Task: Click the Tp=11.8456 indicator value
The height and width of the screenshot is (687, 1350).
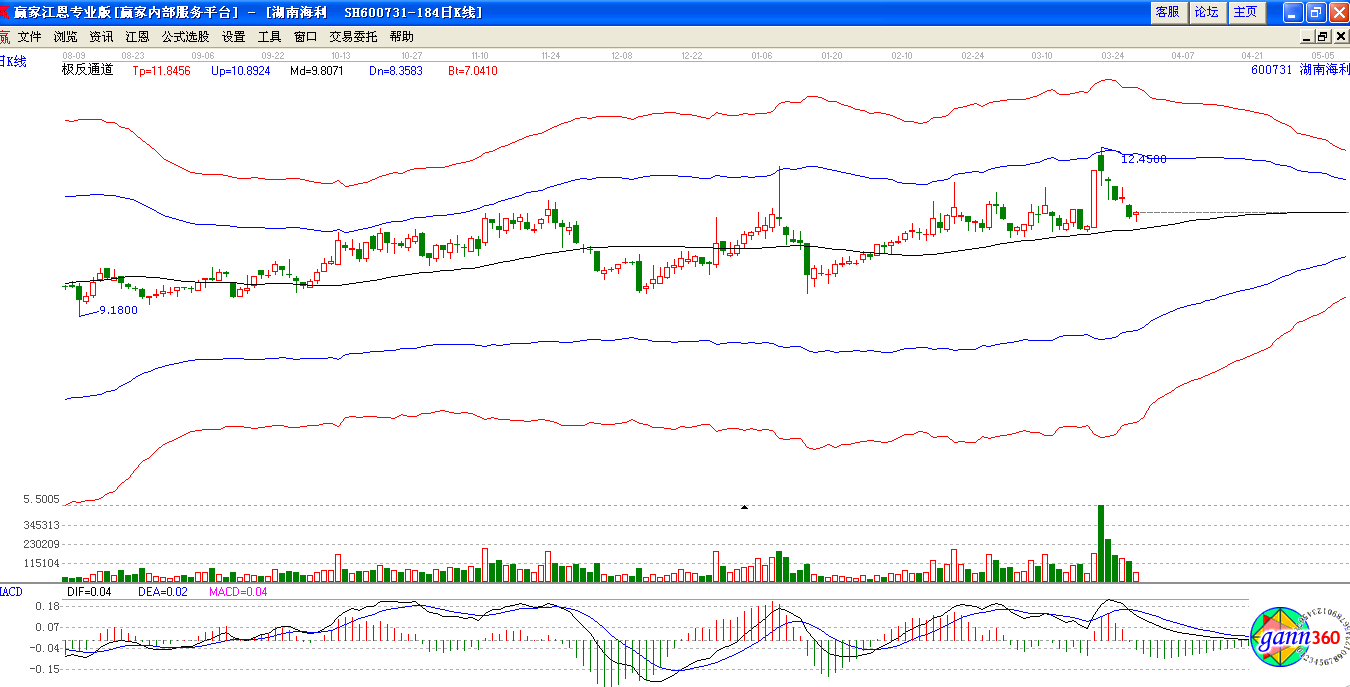Action: pos(161,71)
